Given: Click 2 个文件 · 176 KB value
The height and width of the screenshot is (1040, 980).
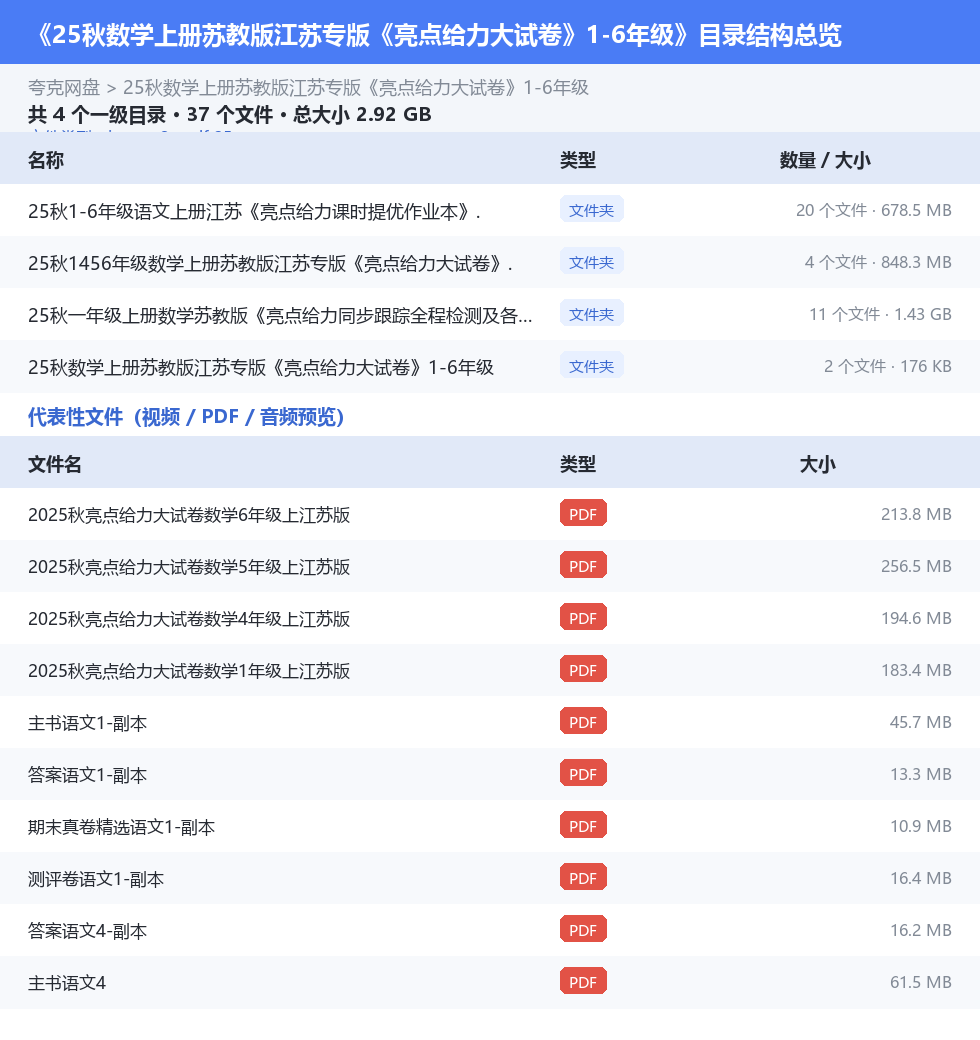Looking at the screenshot, I should click(x=888, y=366).
